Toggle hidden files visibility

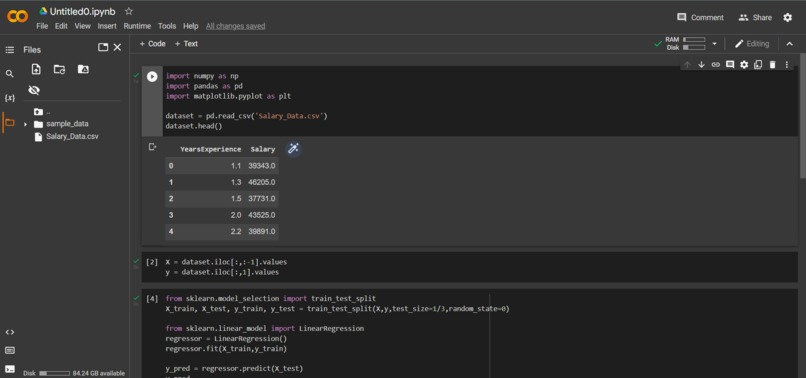34,91
